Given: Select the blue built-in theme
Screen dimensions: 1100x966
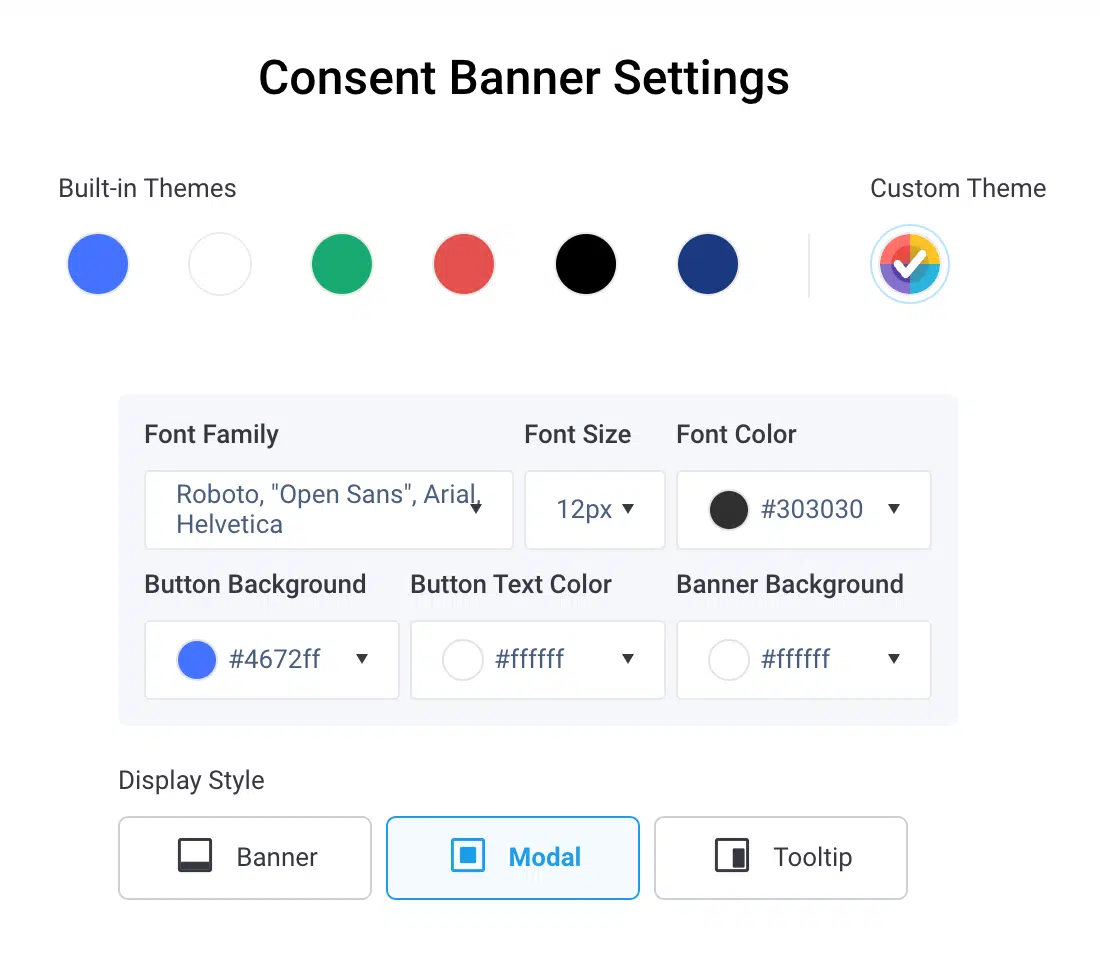Looking at the screenshot, I should coord(97,263).
